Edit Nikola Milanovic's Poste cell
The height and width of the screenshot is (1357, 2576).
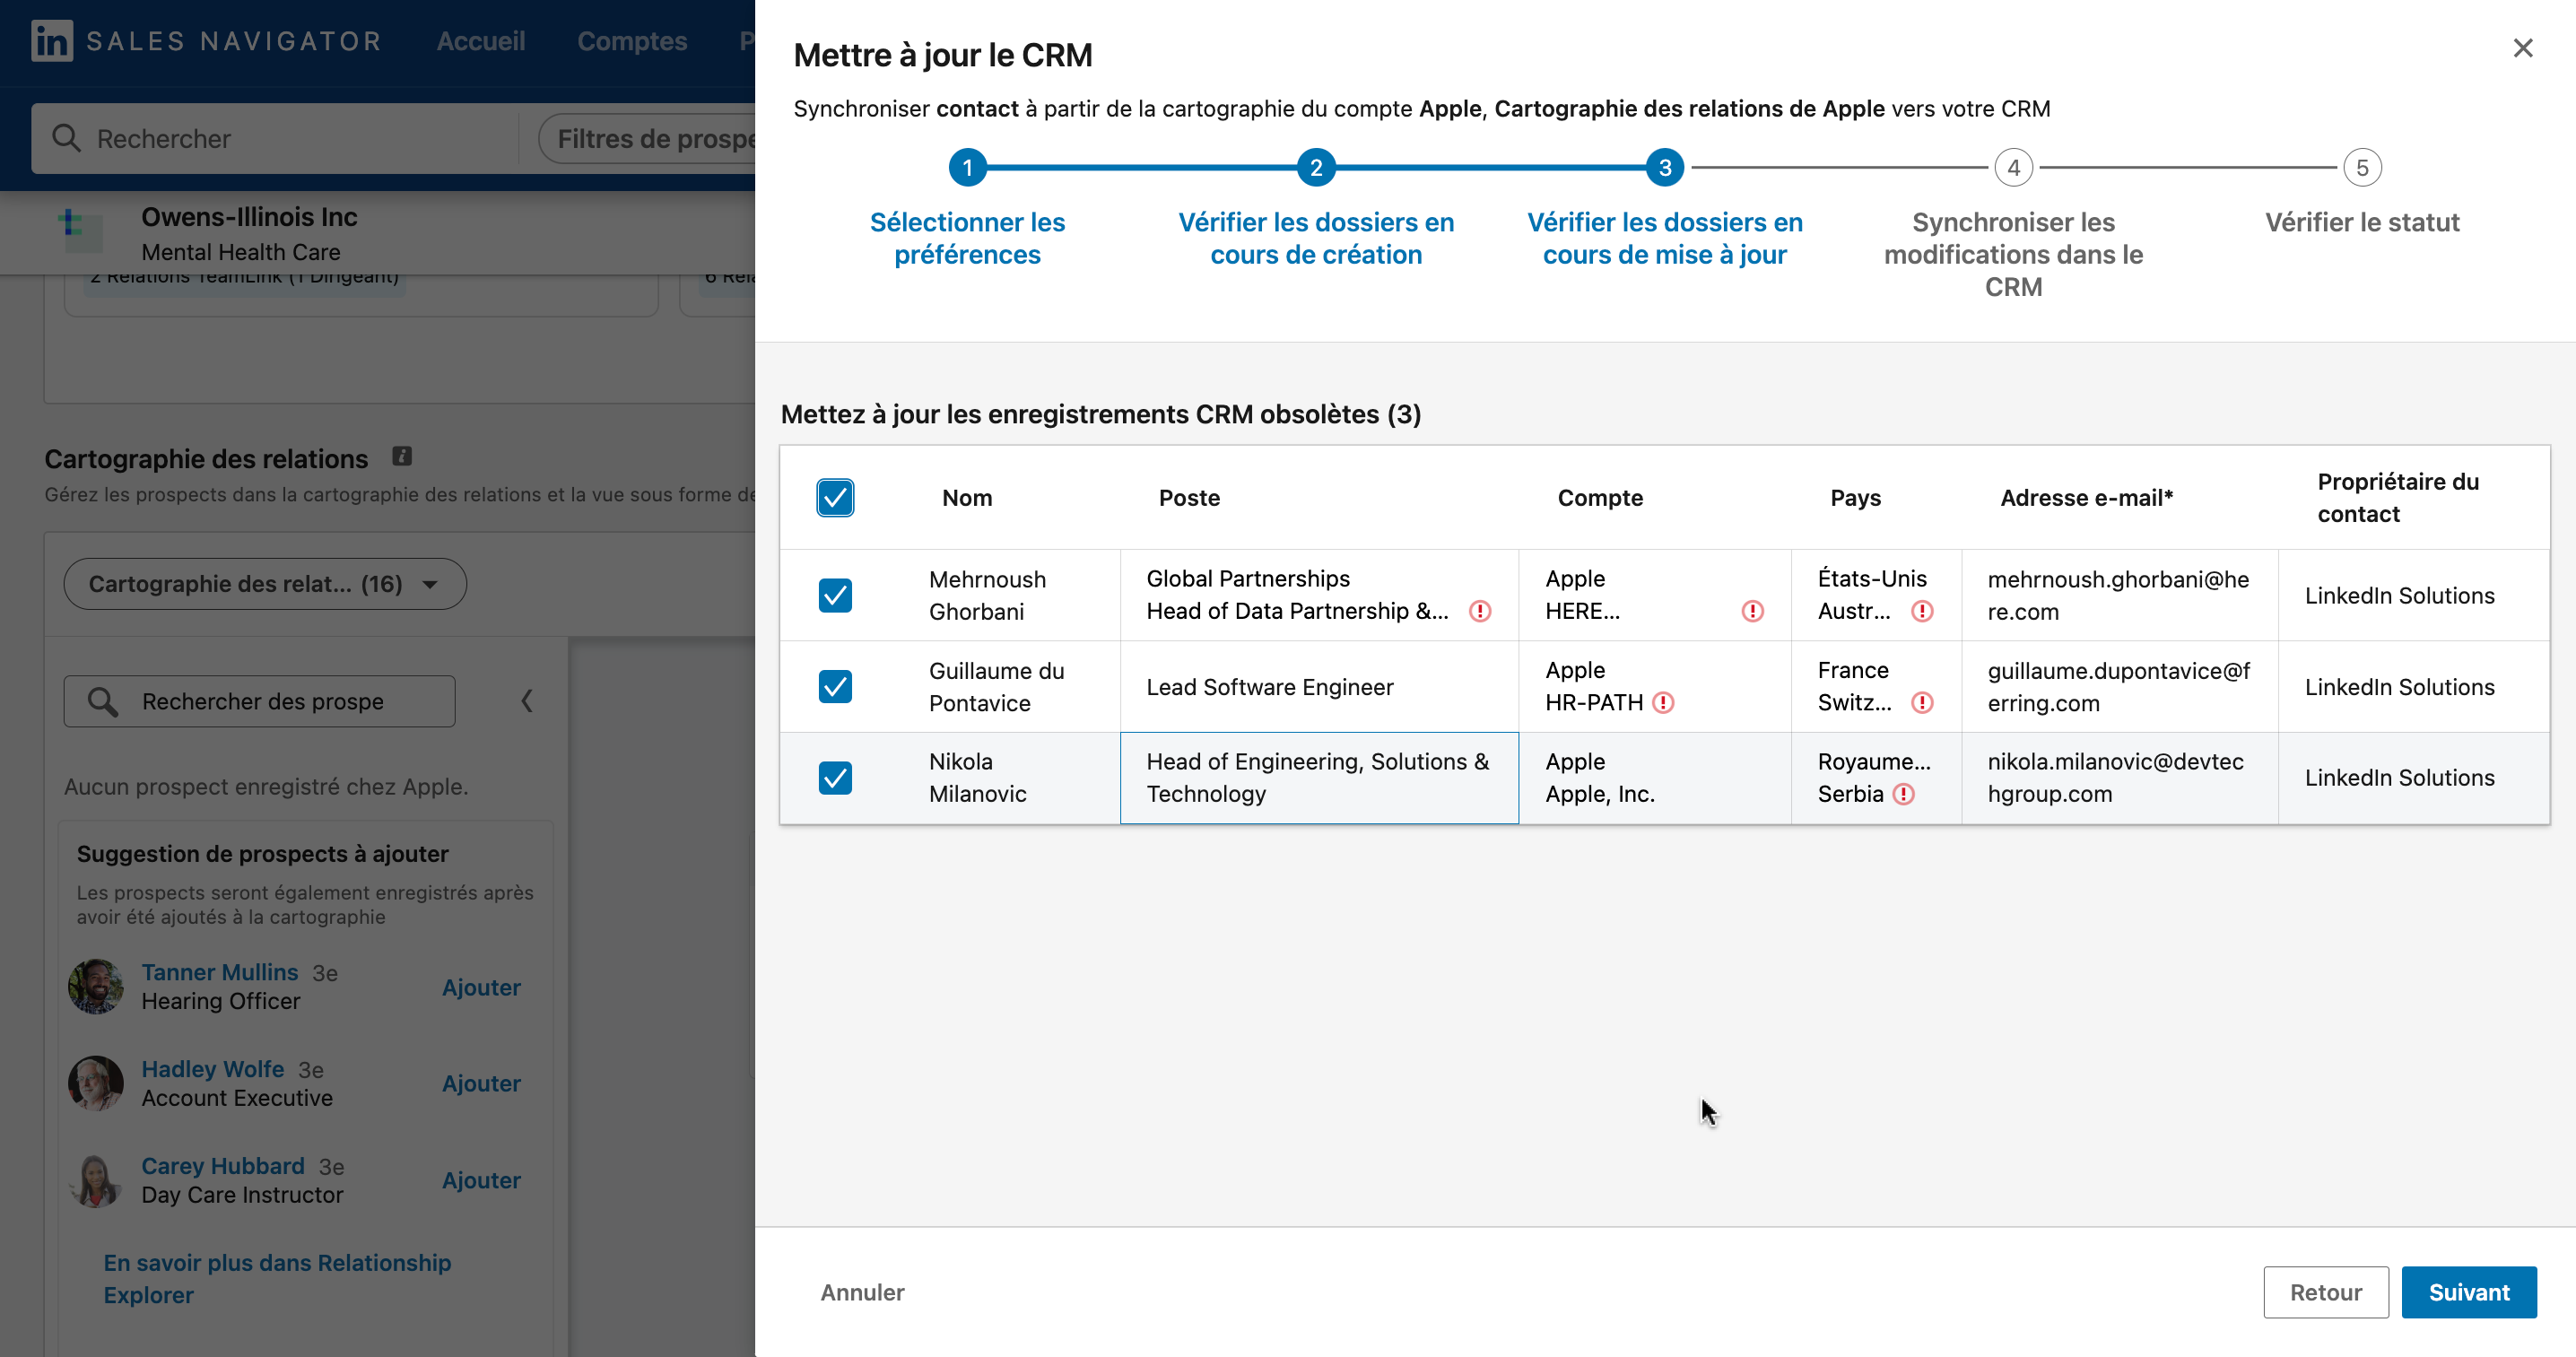click(1319, 778)
